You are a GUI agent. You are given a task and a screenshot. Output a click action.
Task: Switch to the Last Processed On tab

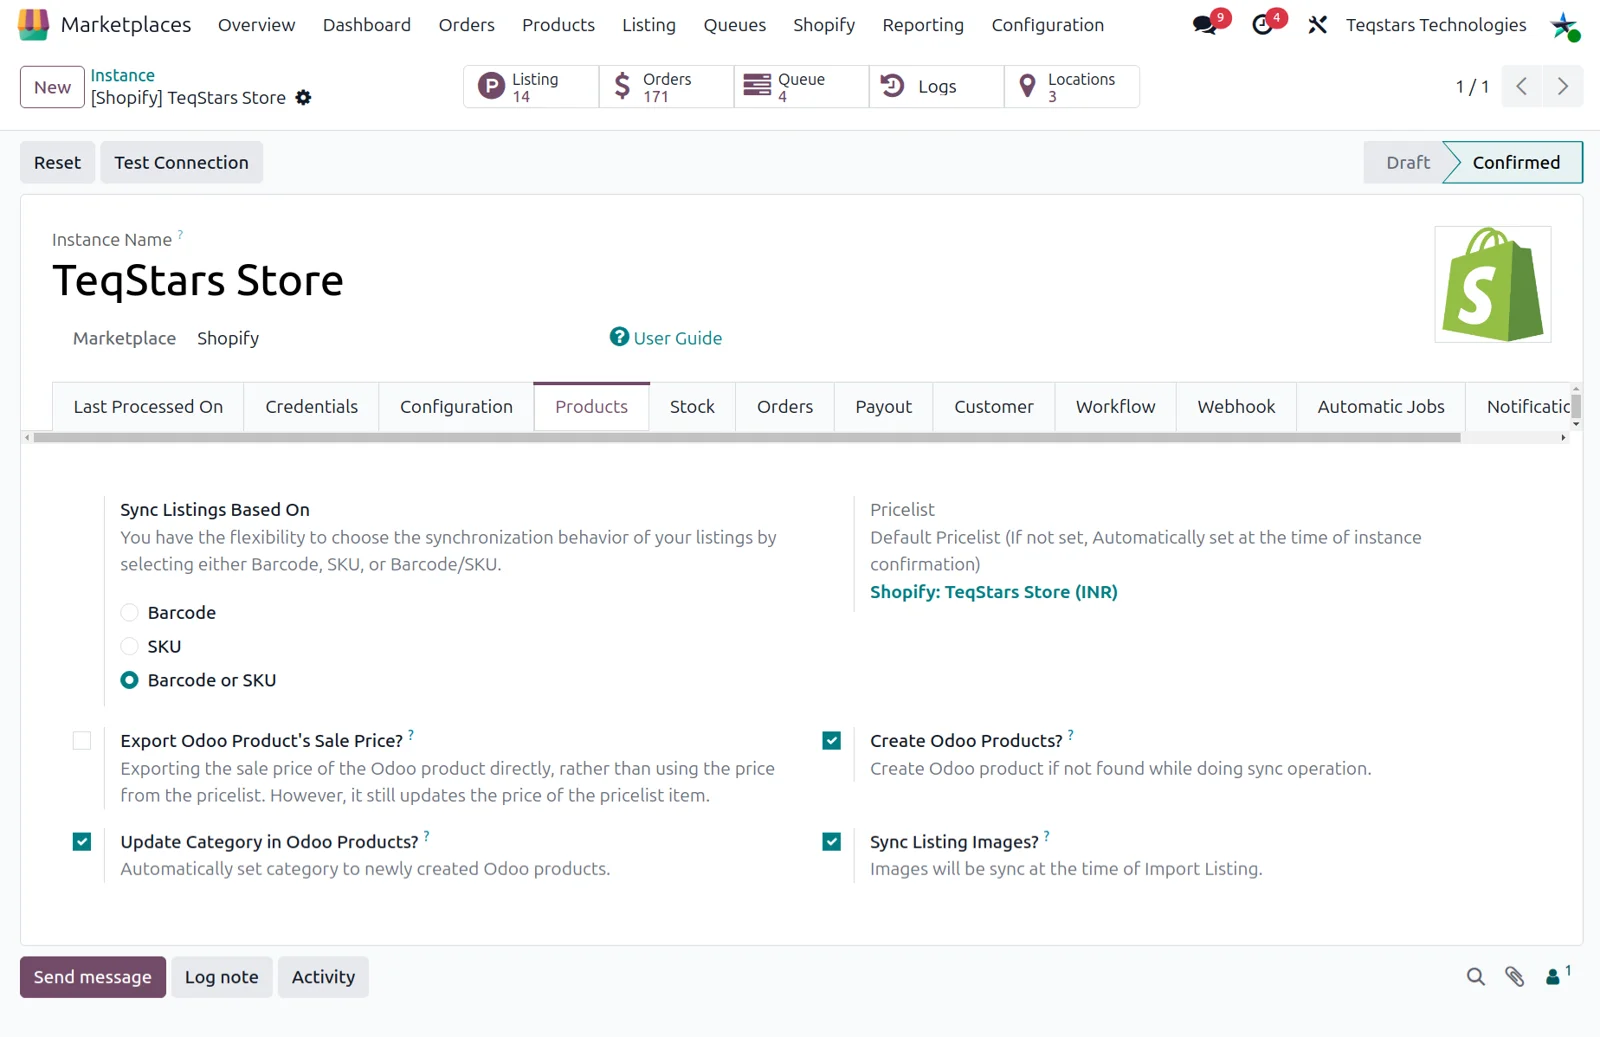[x=148, y=407]
